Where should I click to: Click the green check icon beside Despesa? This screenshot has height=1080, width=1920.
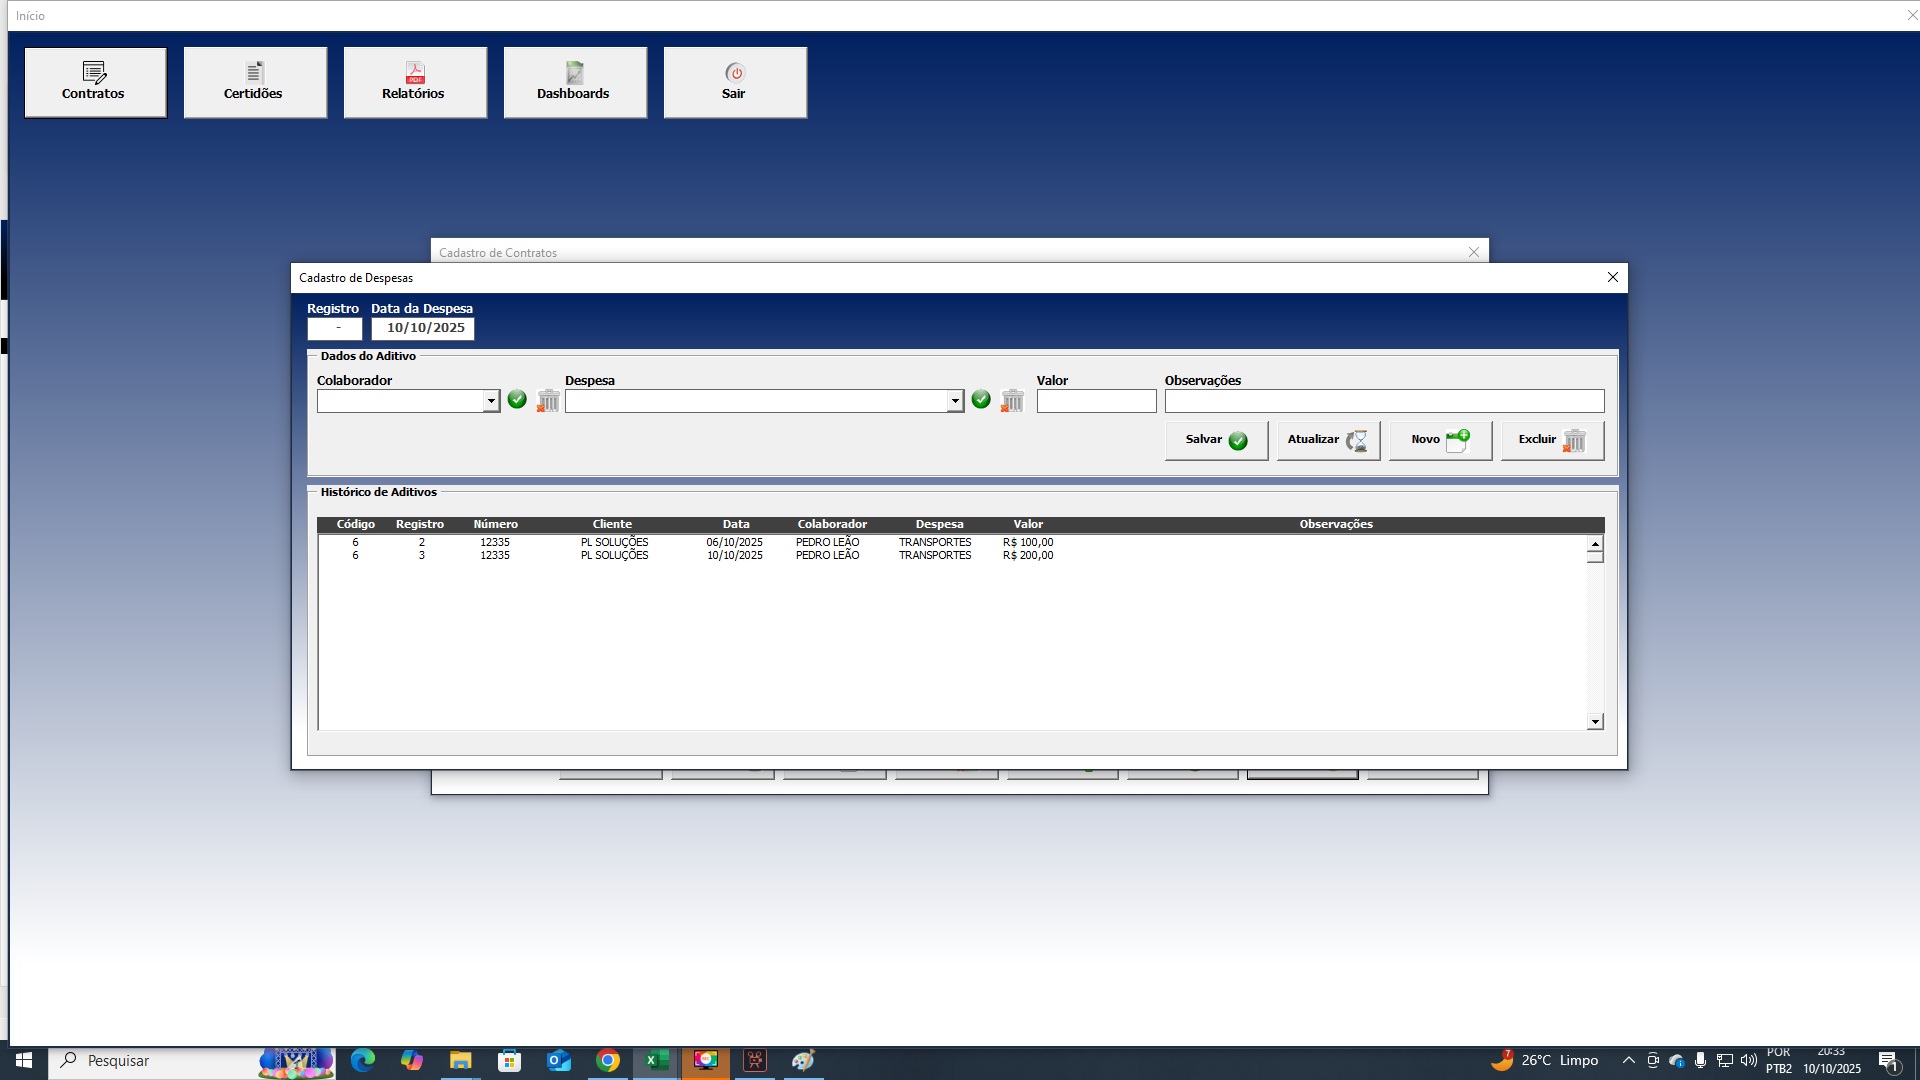(981, 400)
